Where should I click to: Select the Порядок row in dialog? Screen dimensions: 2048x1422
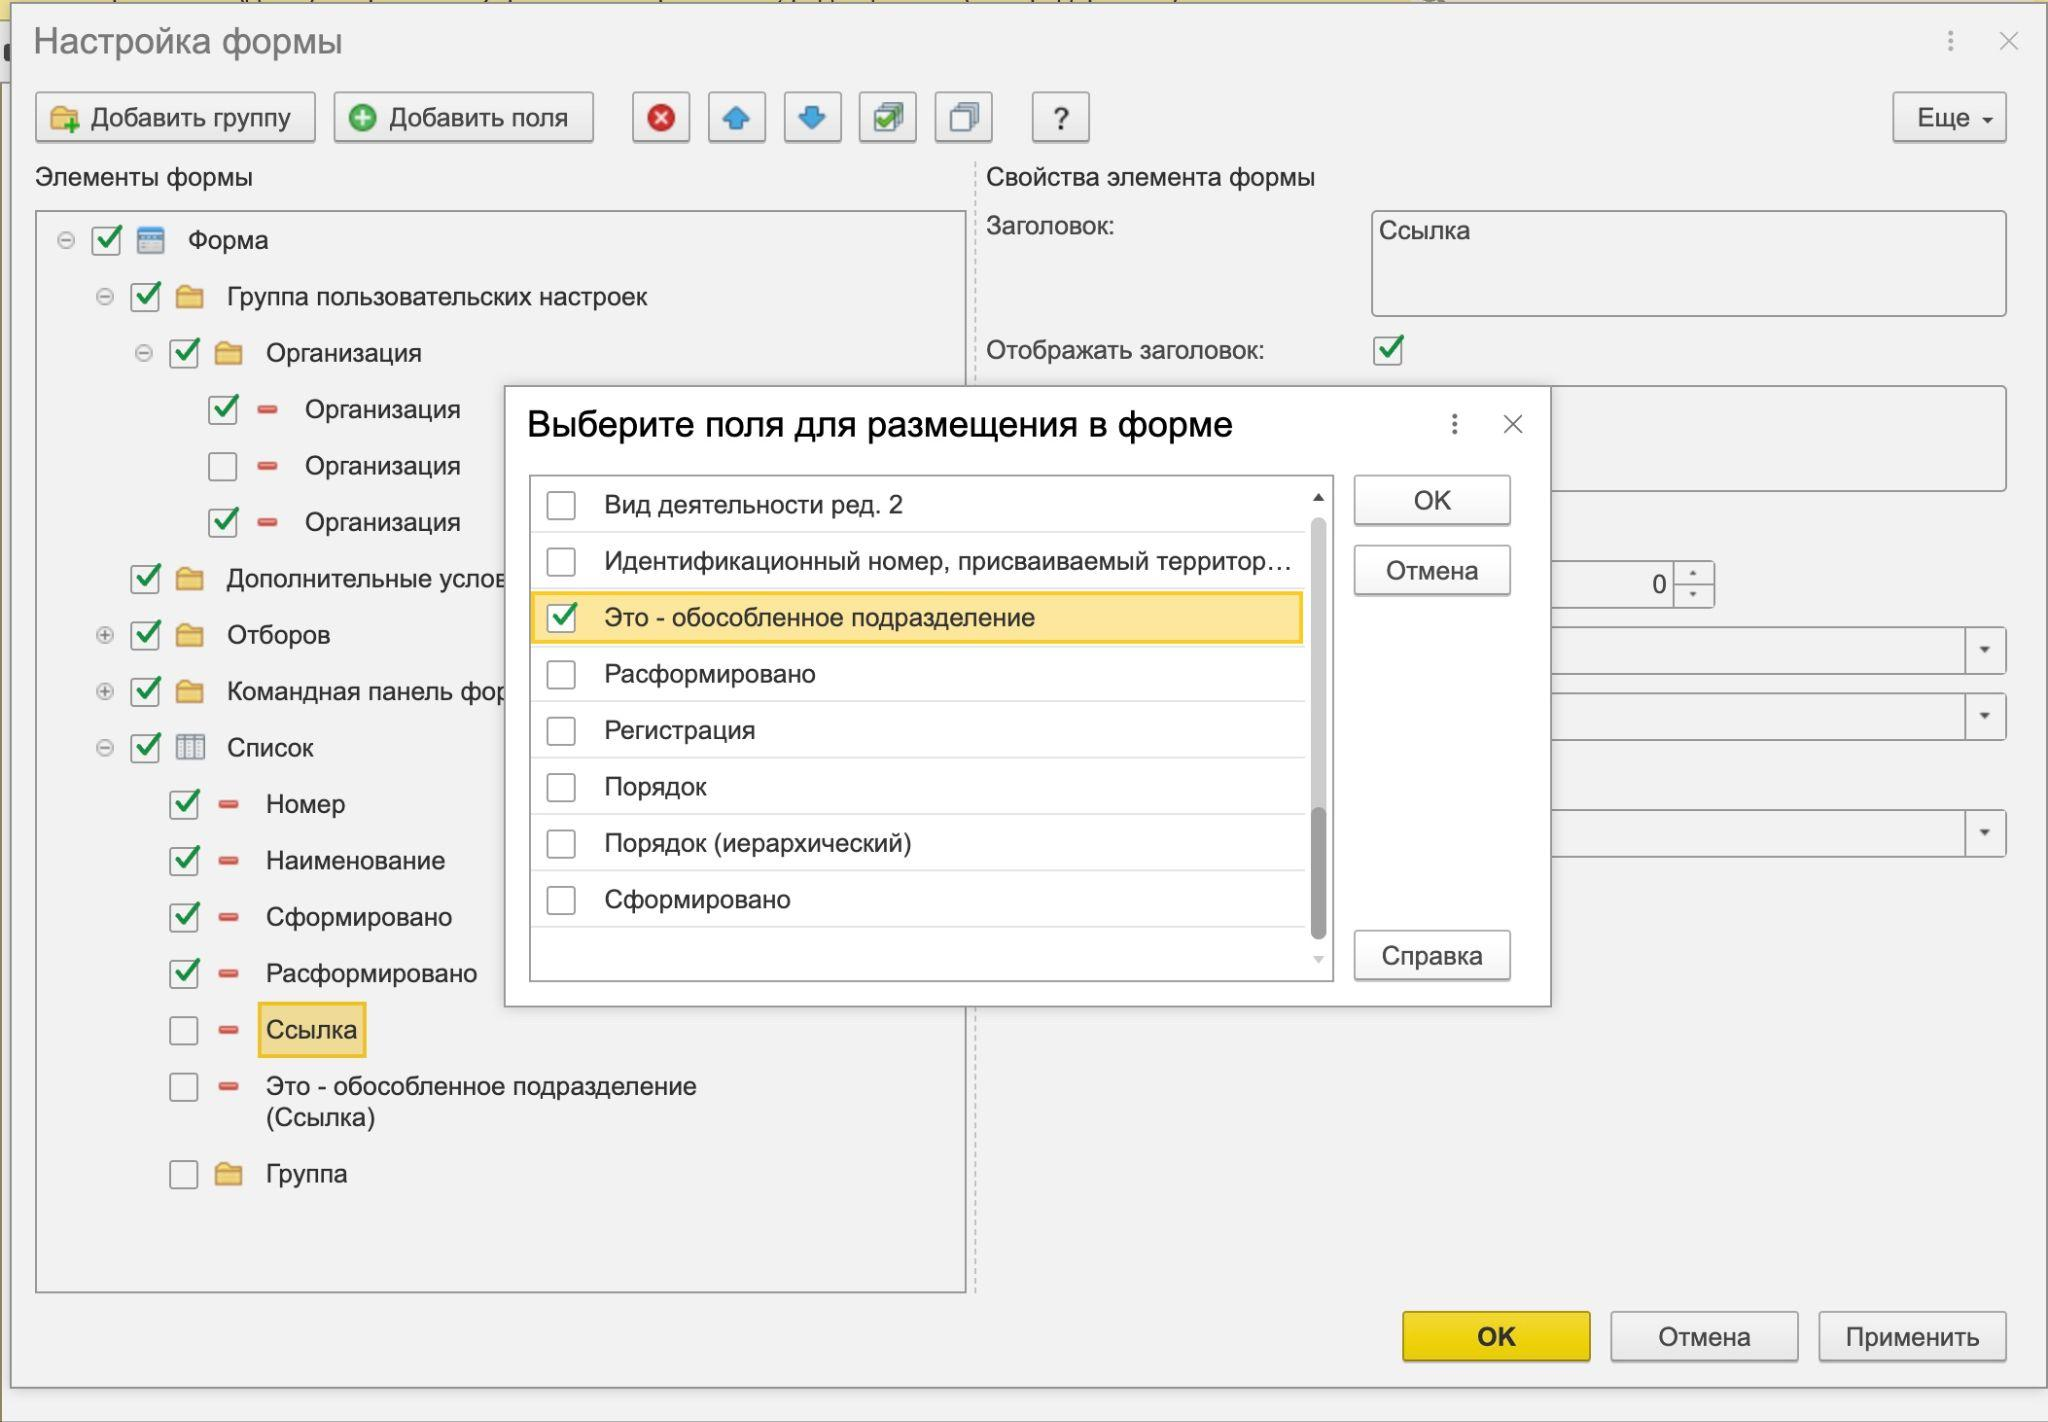918,787
